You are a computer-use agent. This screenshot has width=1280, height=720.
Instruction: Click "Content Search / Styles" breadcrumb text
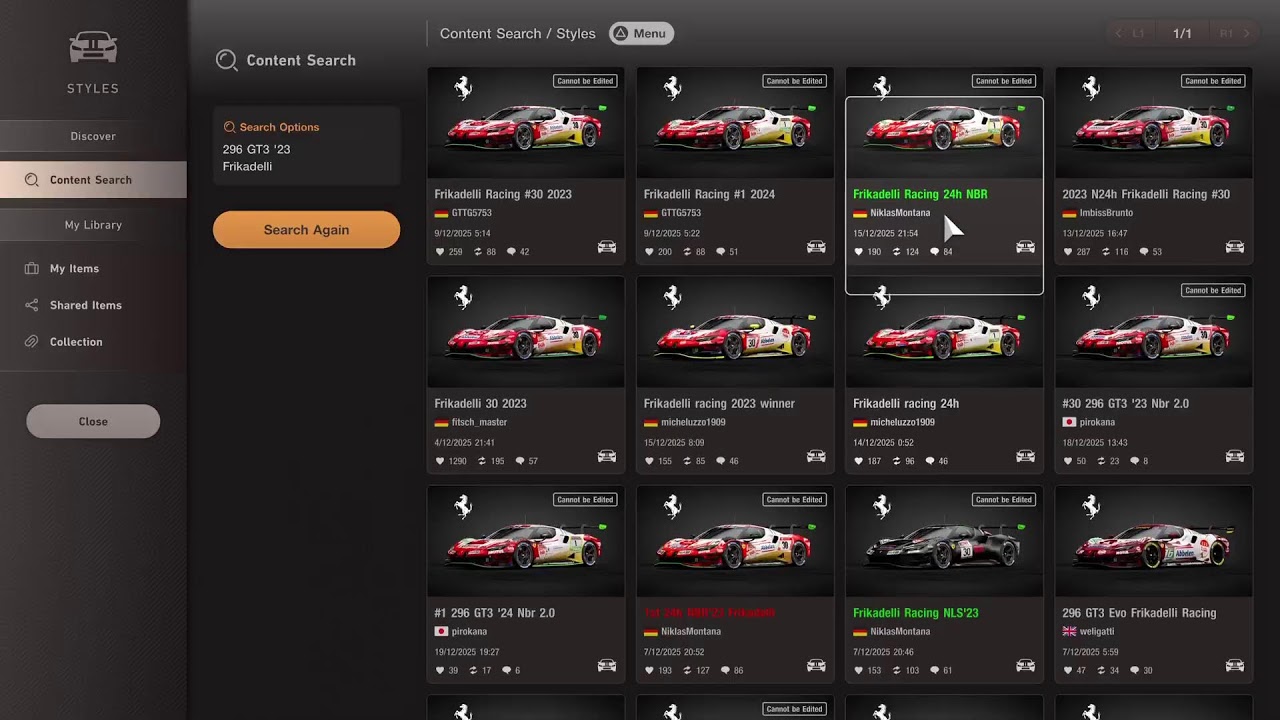[518, 33]
